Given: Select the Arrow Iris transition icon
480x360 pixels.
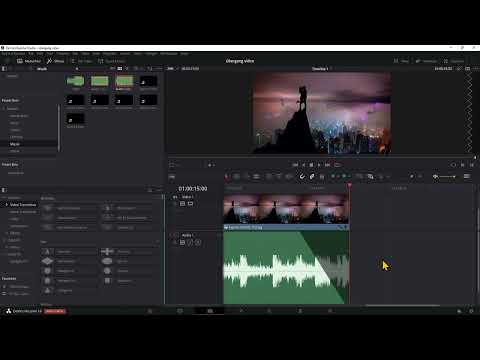Looking at the screenshot, I should pos(47,252).
